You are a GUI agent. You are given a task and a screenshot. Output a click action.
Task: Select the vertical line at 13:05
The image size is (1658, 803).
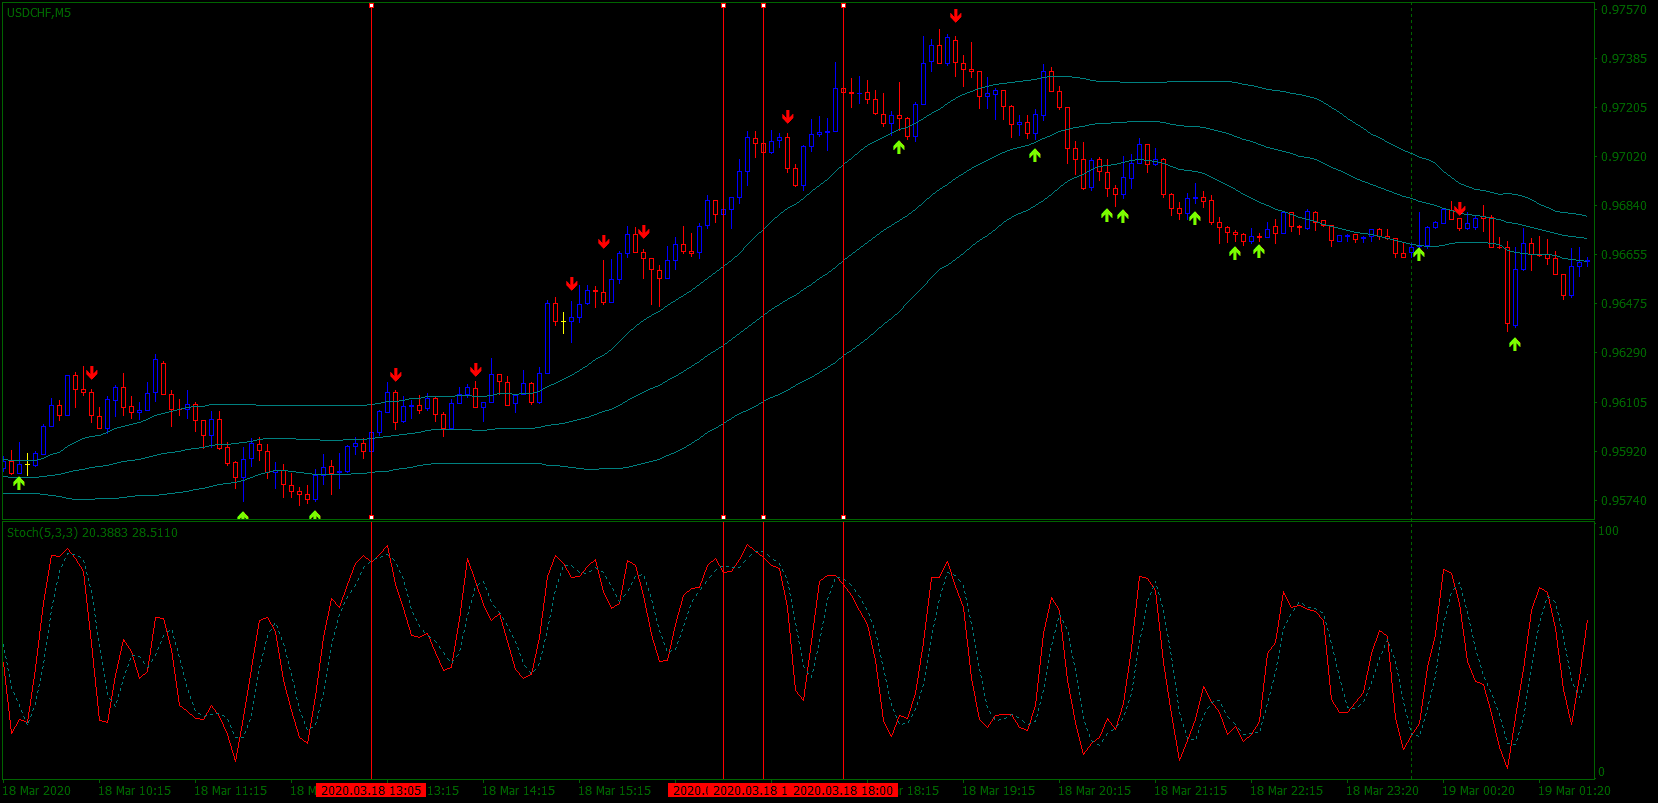coord(371,260)
